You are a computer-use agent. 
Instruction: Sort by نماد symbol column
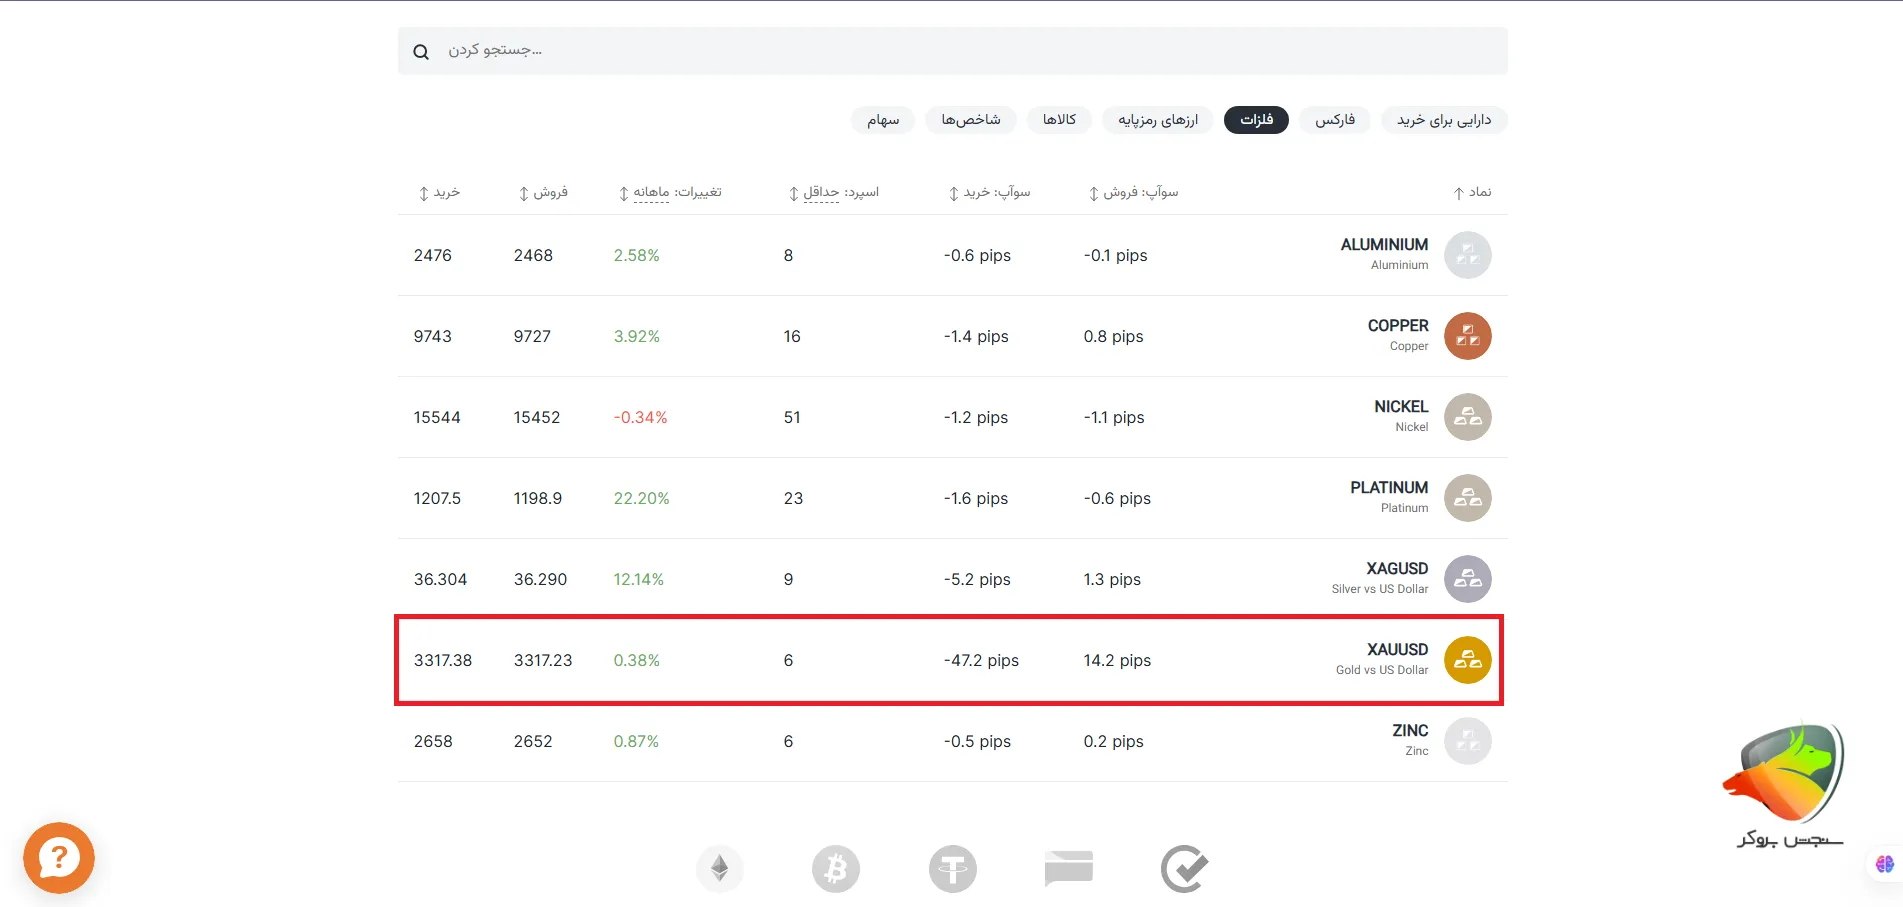(x=1472, y=192)
